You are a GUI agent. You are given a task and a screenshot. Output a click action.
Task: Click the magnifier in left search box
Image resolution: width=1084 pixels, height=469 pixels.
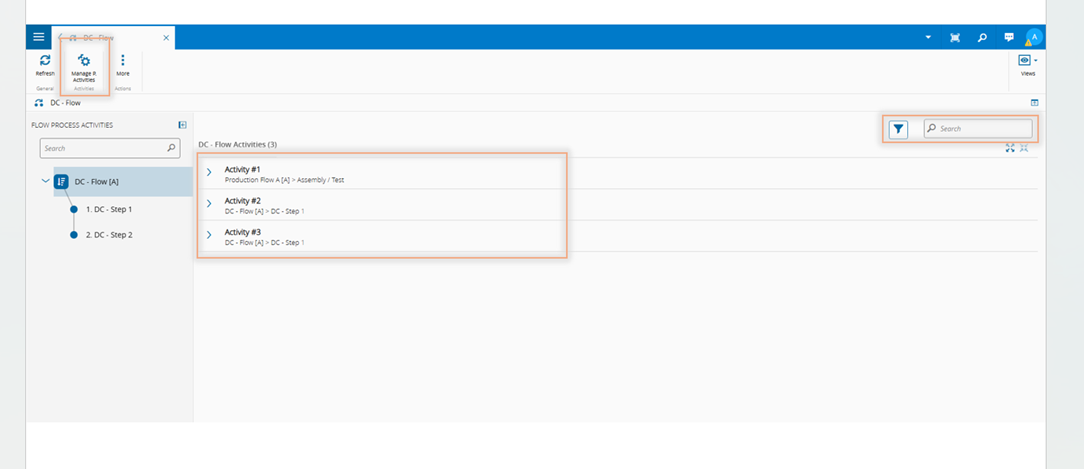click(171, 148)
